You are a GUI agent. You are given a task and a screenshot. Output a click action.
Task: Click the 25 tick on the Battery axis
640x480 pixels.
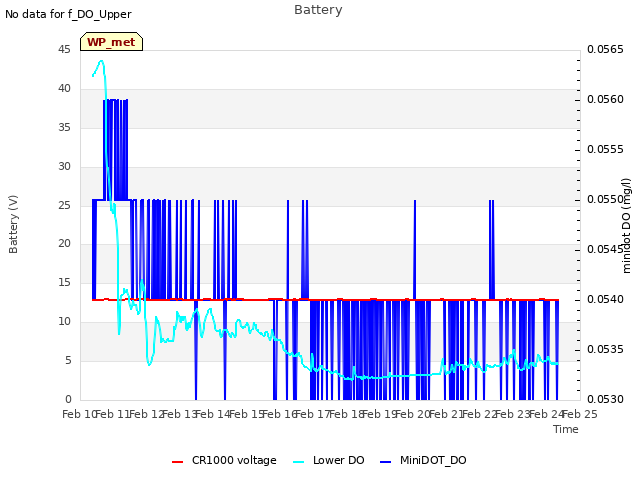(x=64, y=205)
